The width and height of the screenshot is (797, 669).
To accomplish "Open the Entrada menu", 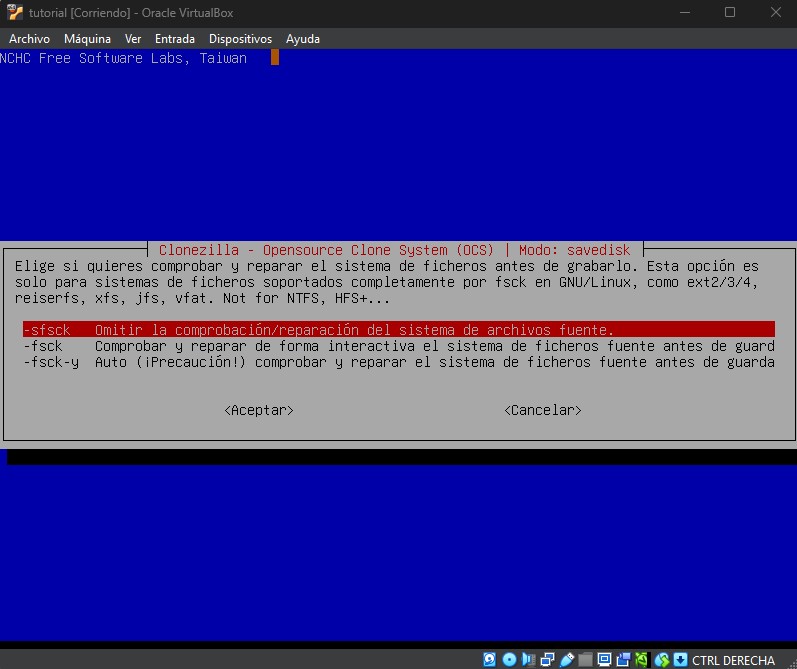I will pyautogui.click(x=175, y=39).
